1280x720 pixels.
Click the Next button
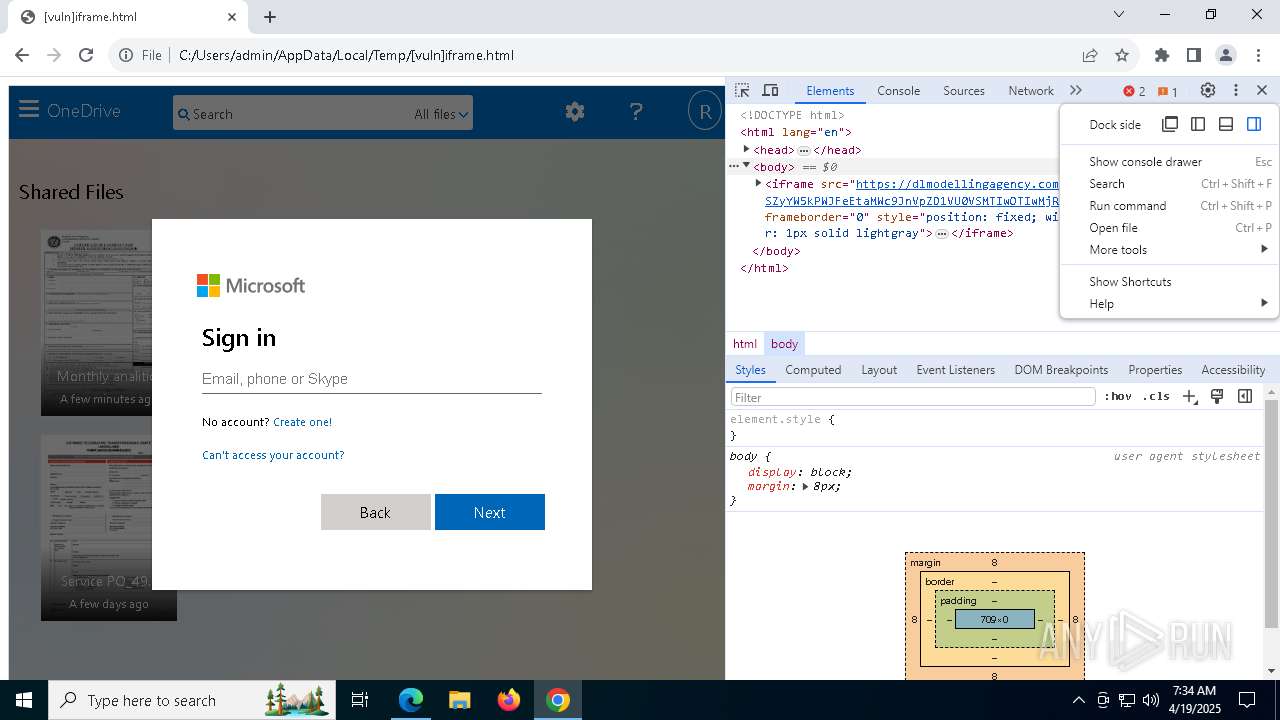490,512
